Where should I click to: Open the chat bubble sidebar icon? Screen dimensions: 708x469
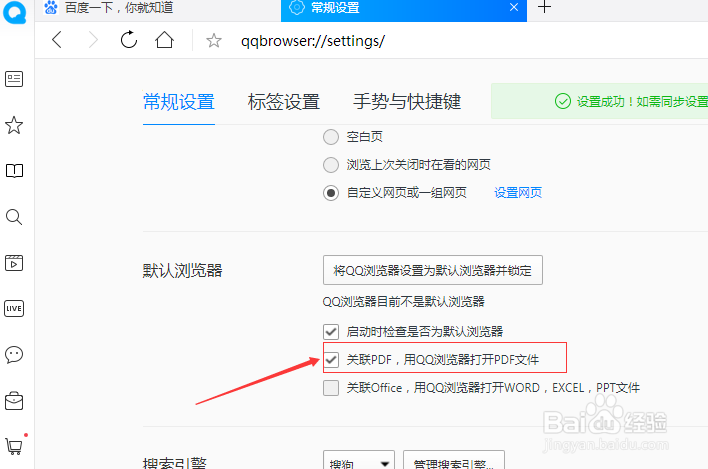click(14, 355)
